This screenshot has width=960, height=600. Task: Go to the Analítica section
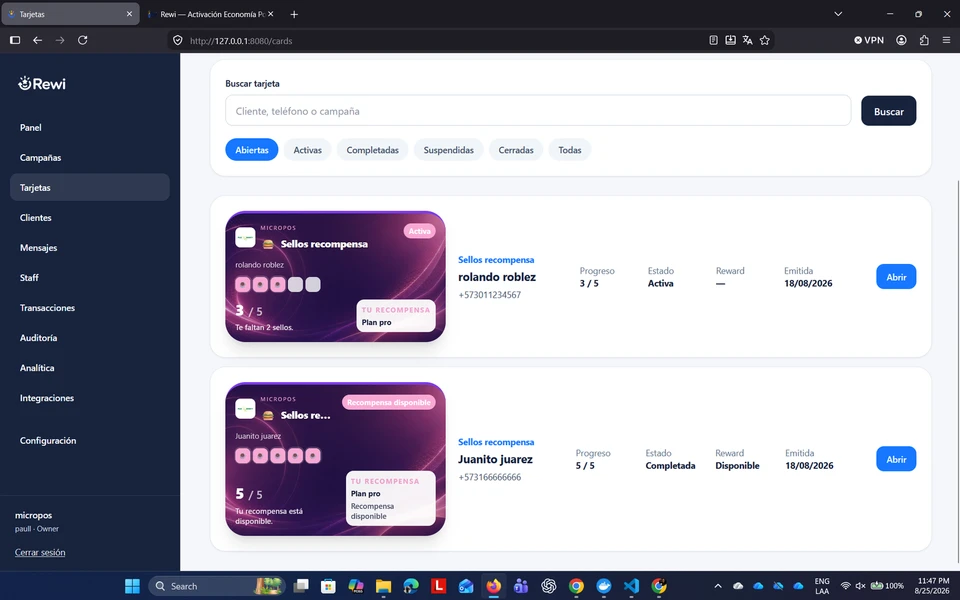(x=37, y=367)
